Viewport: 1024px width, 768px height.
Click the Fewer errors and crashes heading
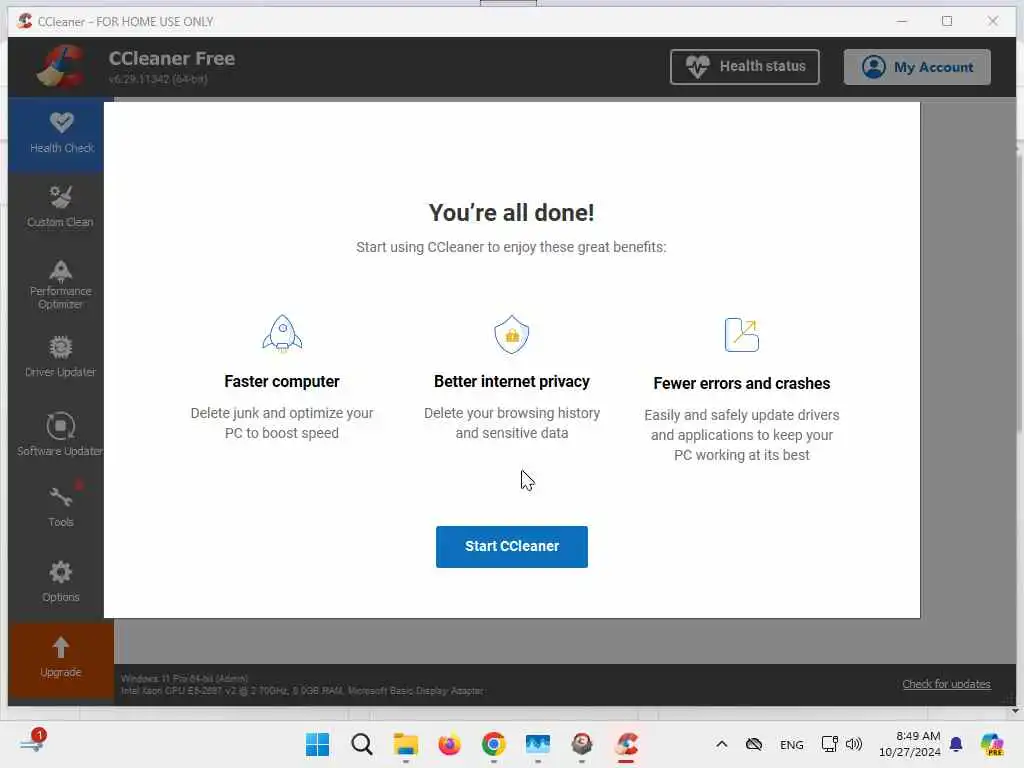(742, 383)
